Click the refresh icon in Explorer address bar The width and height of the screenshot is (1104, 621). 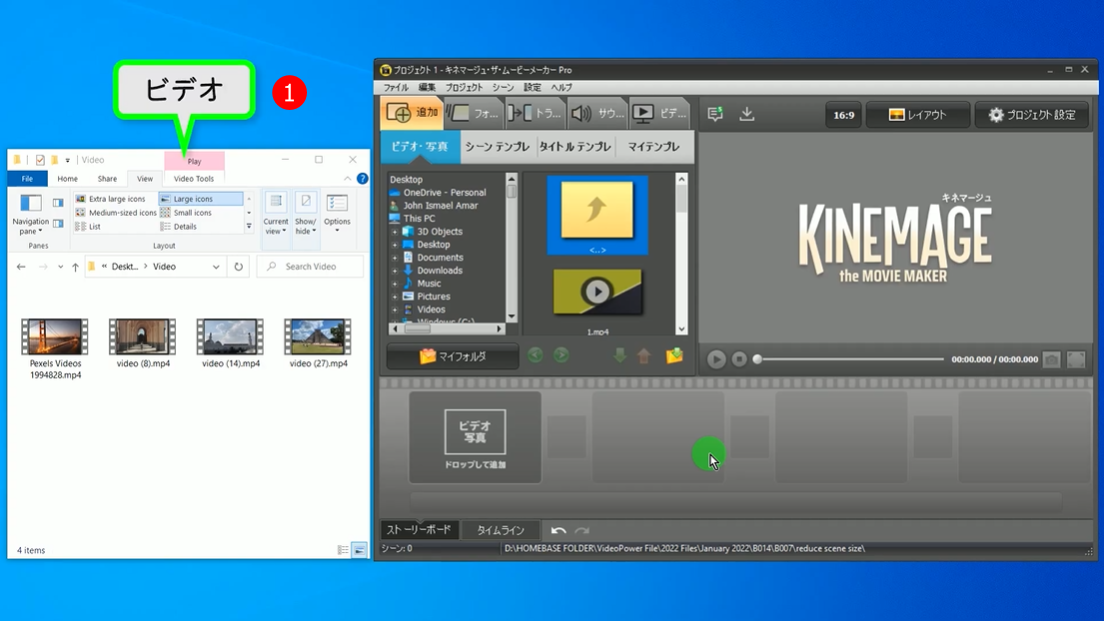(x=238, y=267)
